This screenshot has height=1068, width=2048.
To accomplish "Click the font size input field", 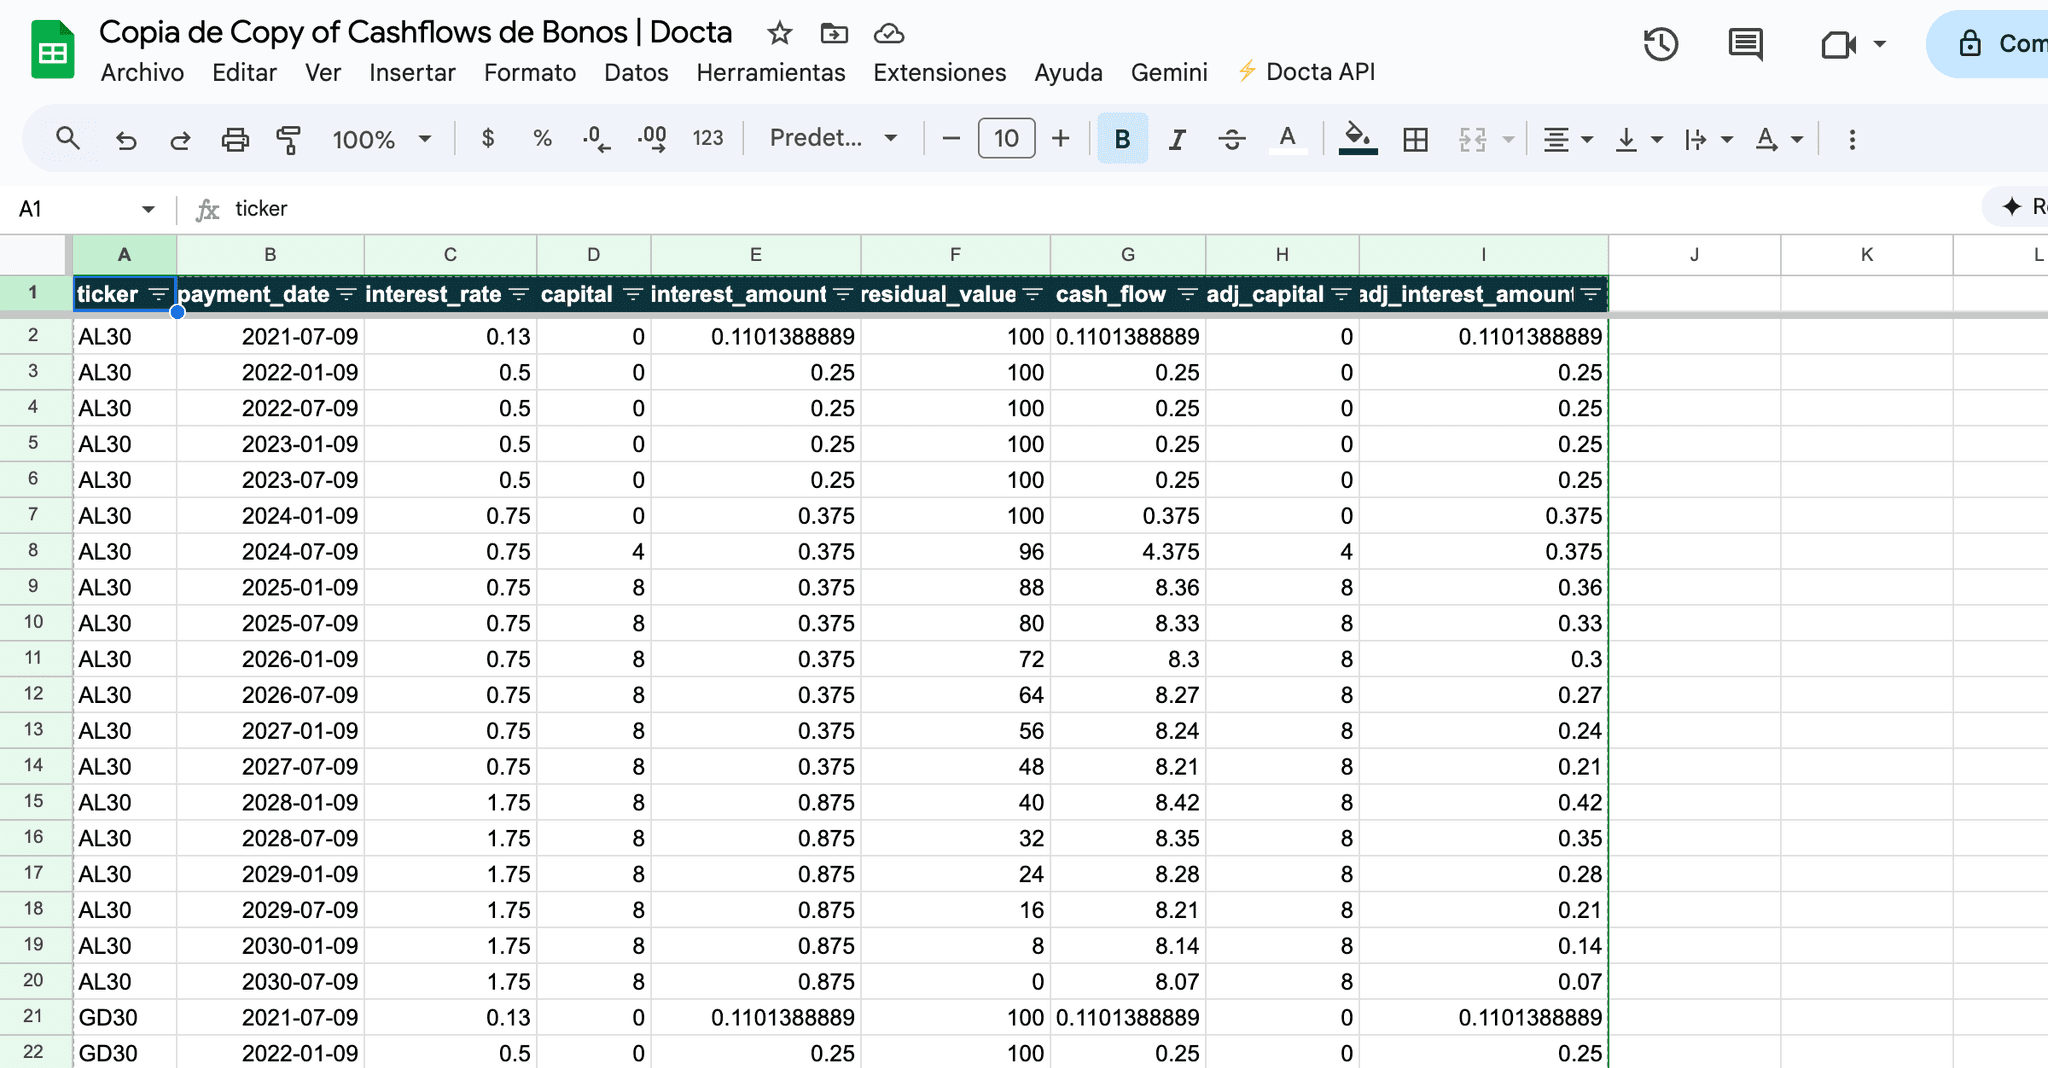I will pyautogui.click(x=1006, y=138).
